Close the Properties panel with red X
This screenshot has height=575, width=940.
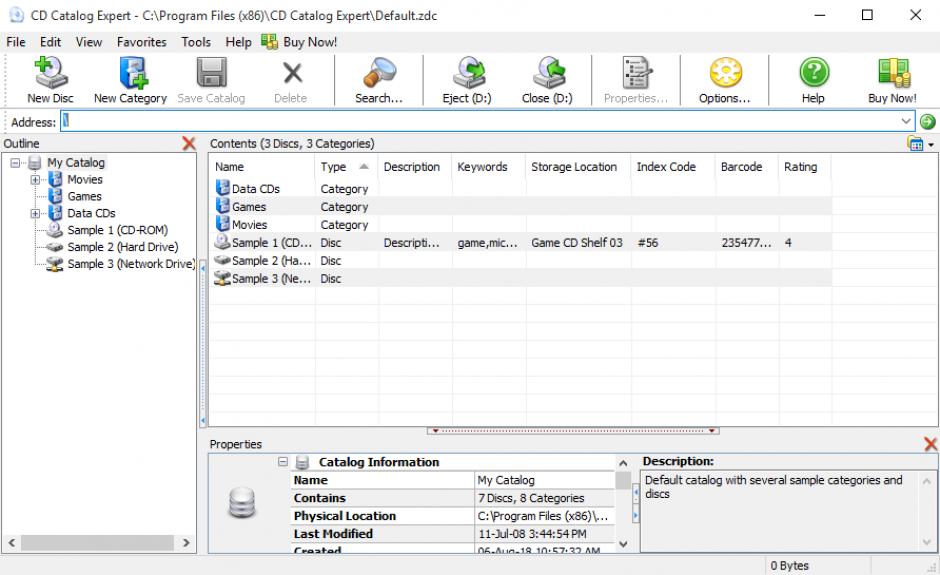point(930,444)
